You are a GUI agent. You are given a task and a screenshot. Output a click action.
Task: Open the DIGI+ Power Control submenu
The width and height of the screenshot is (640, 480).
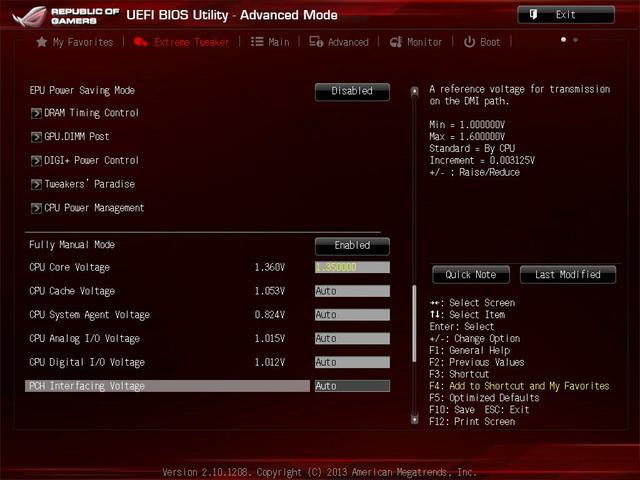91,161
